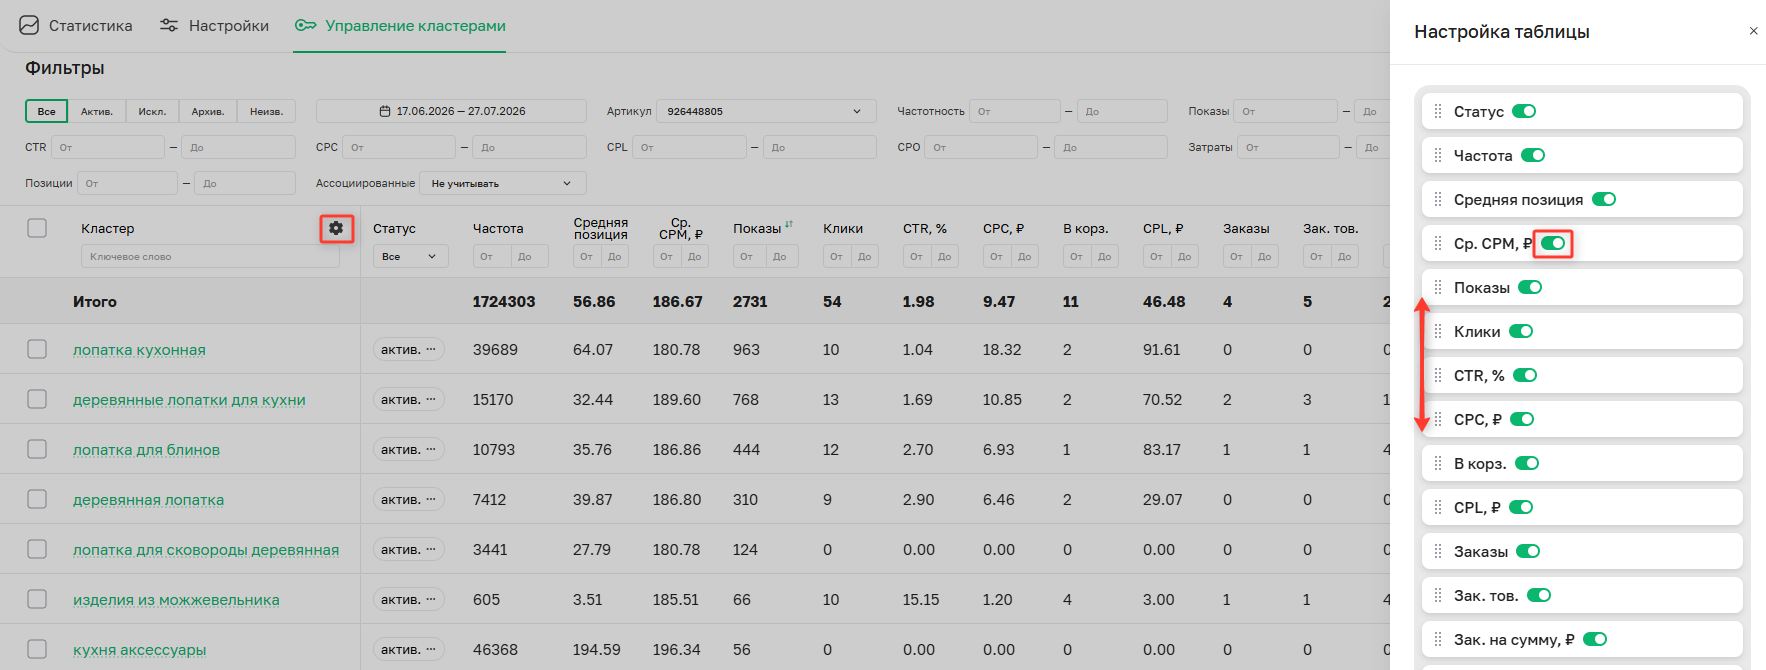Check the box for изделия из можжевельника
This screenshot has width=1766, height=670.
(x=37, y=599)
